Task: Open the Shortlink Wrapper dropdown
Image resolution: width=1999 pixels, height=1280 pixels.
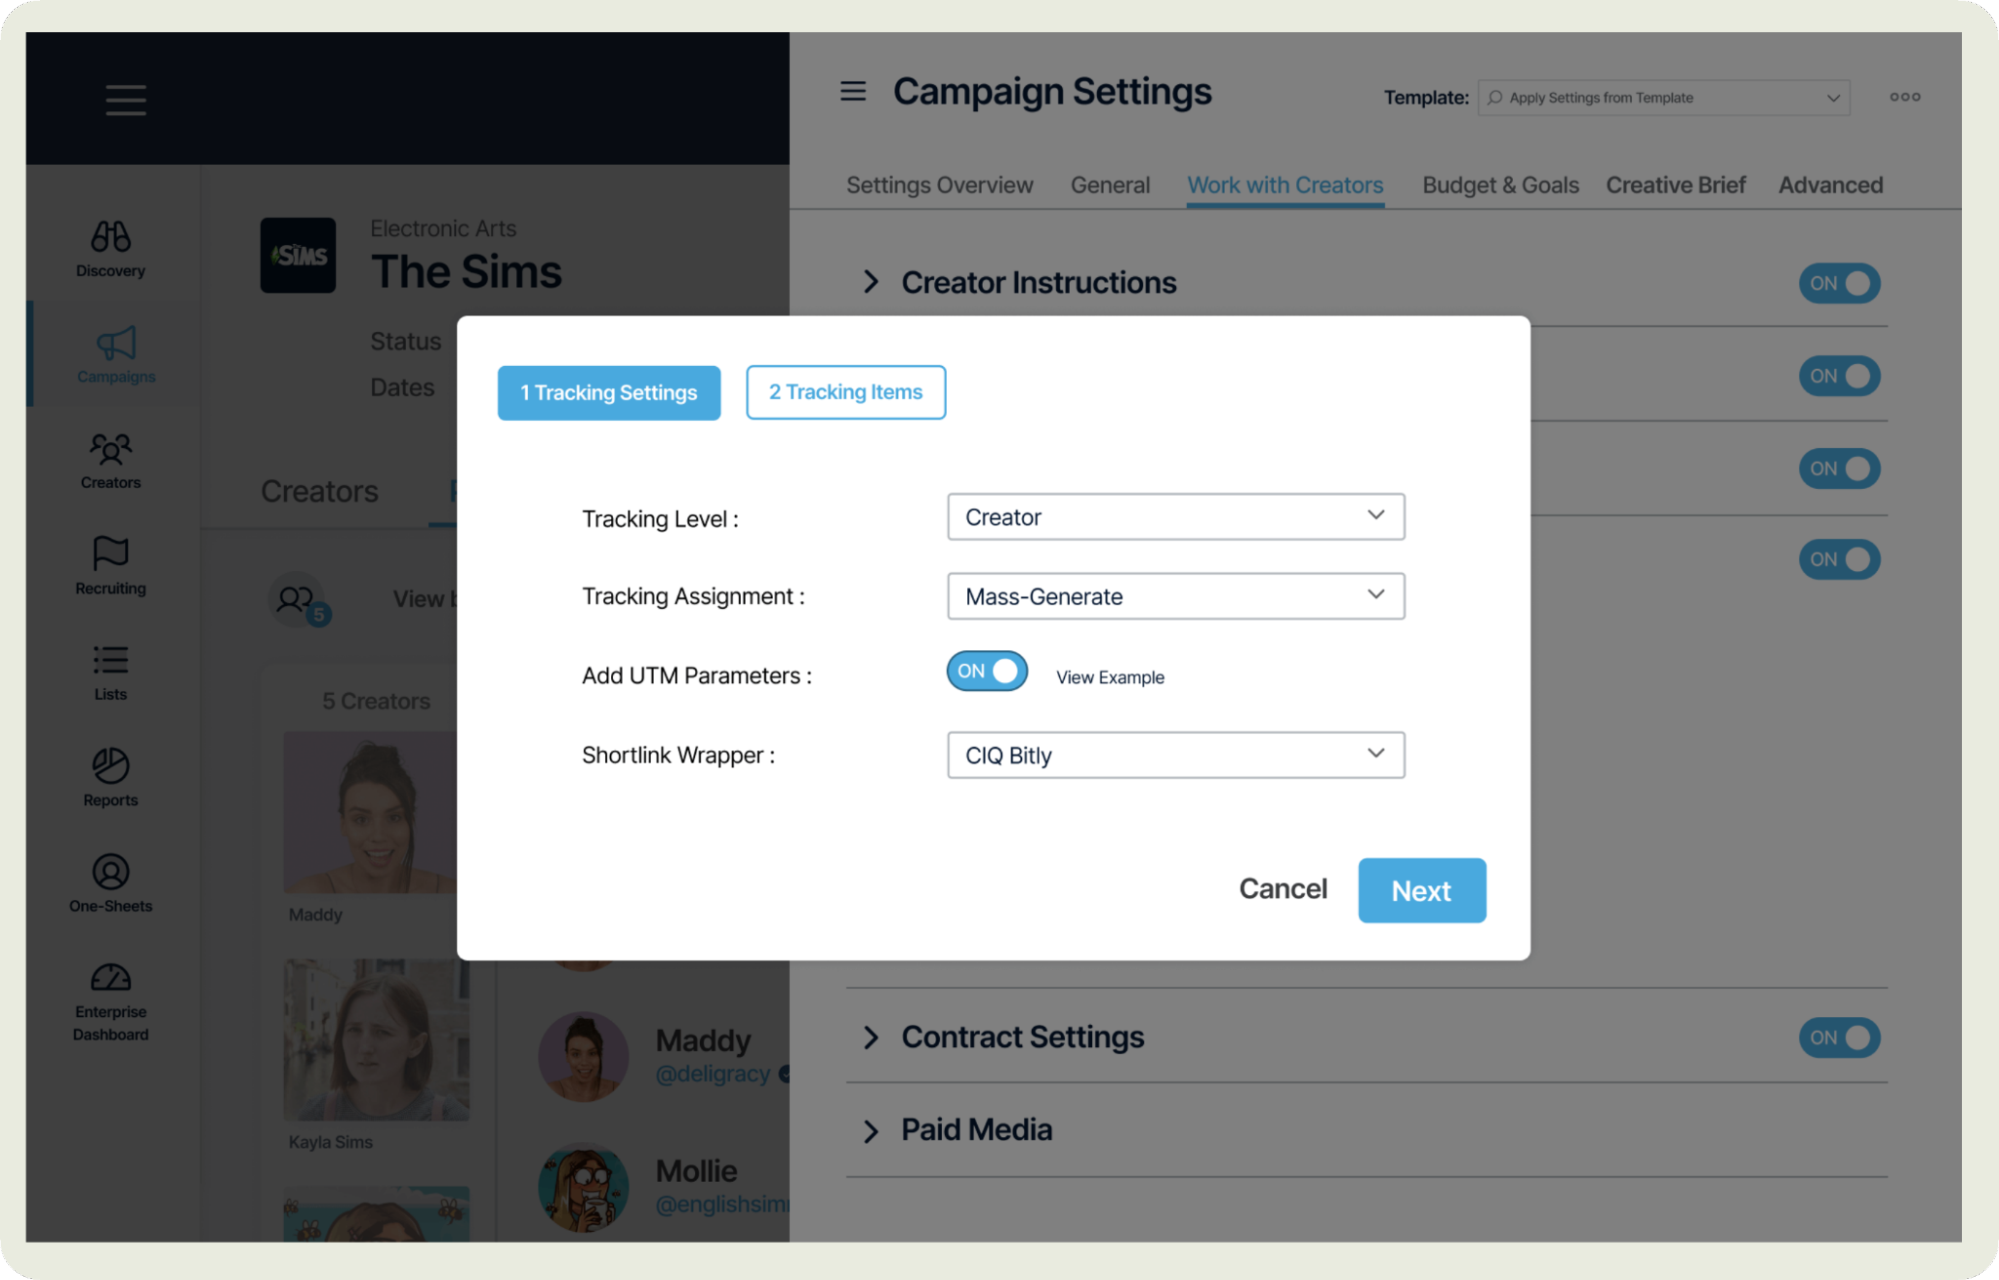Action: (x=1175, y=755)
